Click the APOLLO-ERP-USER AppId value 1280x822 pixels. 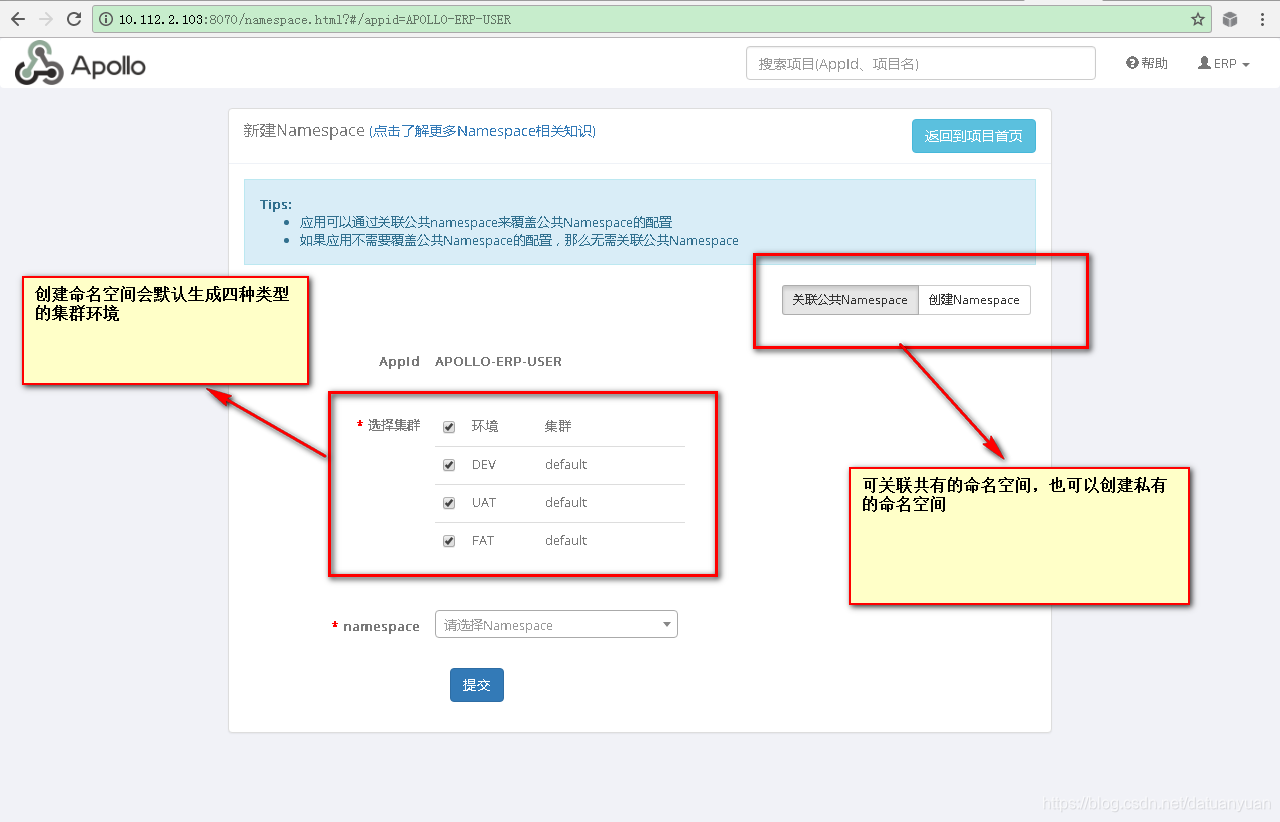pyautogui.click(x=498, y=361)
